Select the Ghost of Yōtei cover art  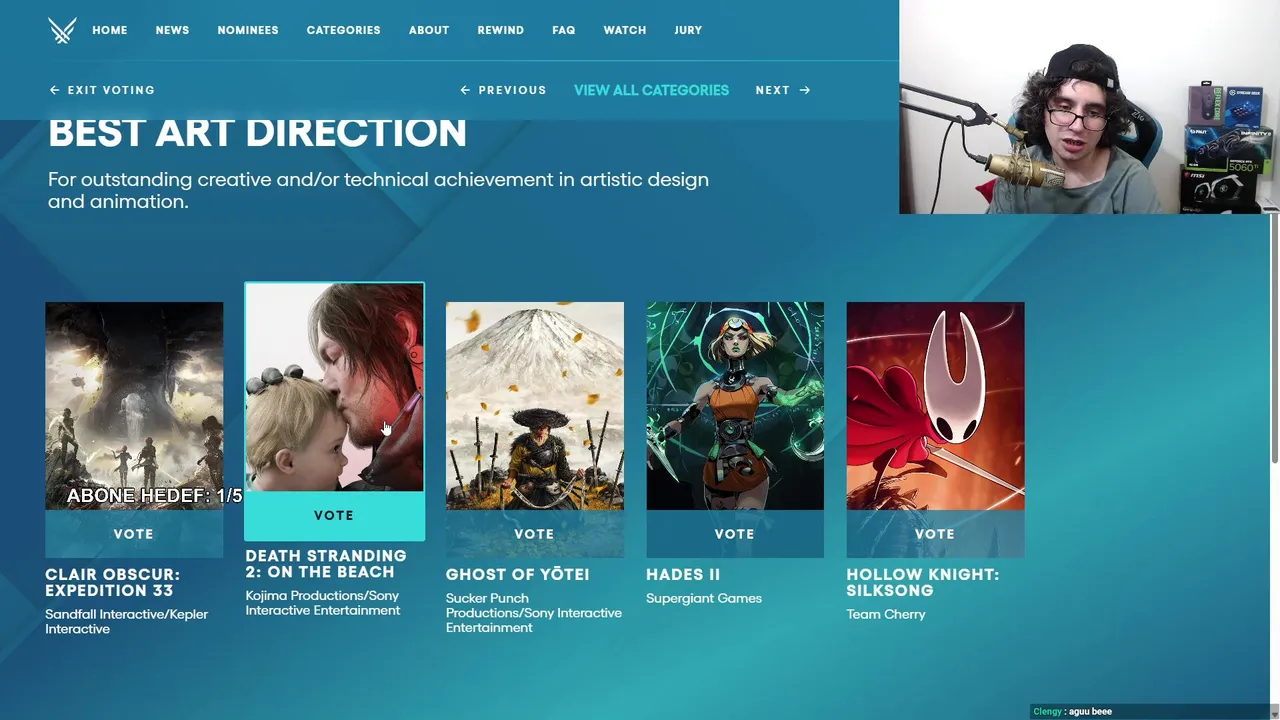(x=534, y=406)
